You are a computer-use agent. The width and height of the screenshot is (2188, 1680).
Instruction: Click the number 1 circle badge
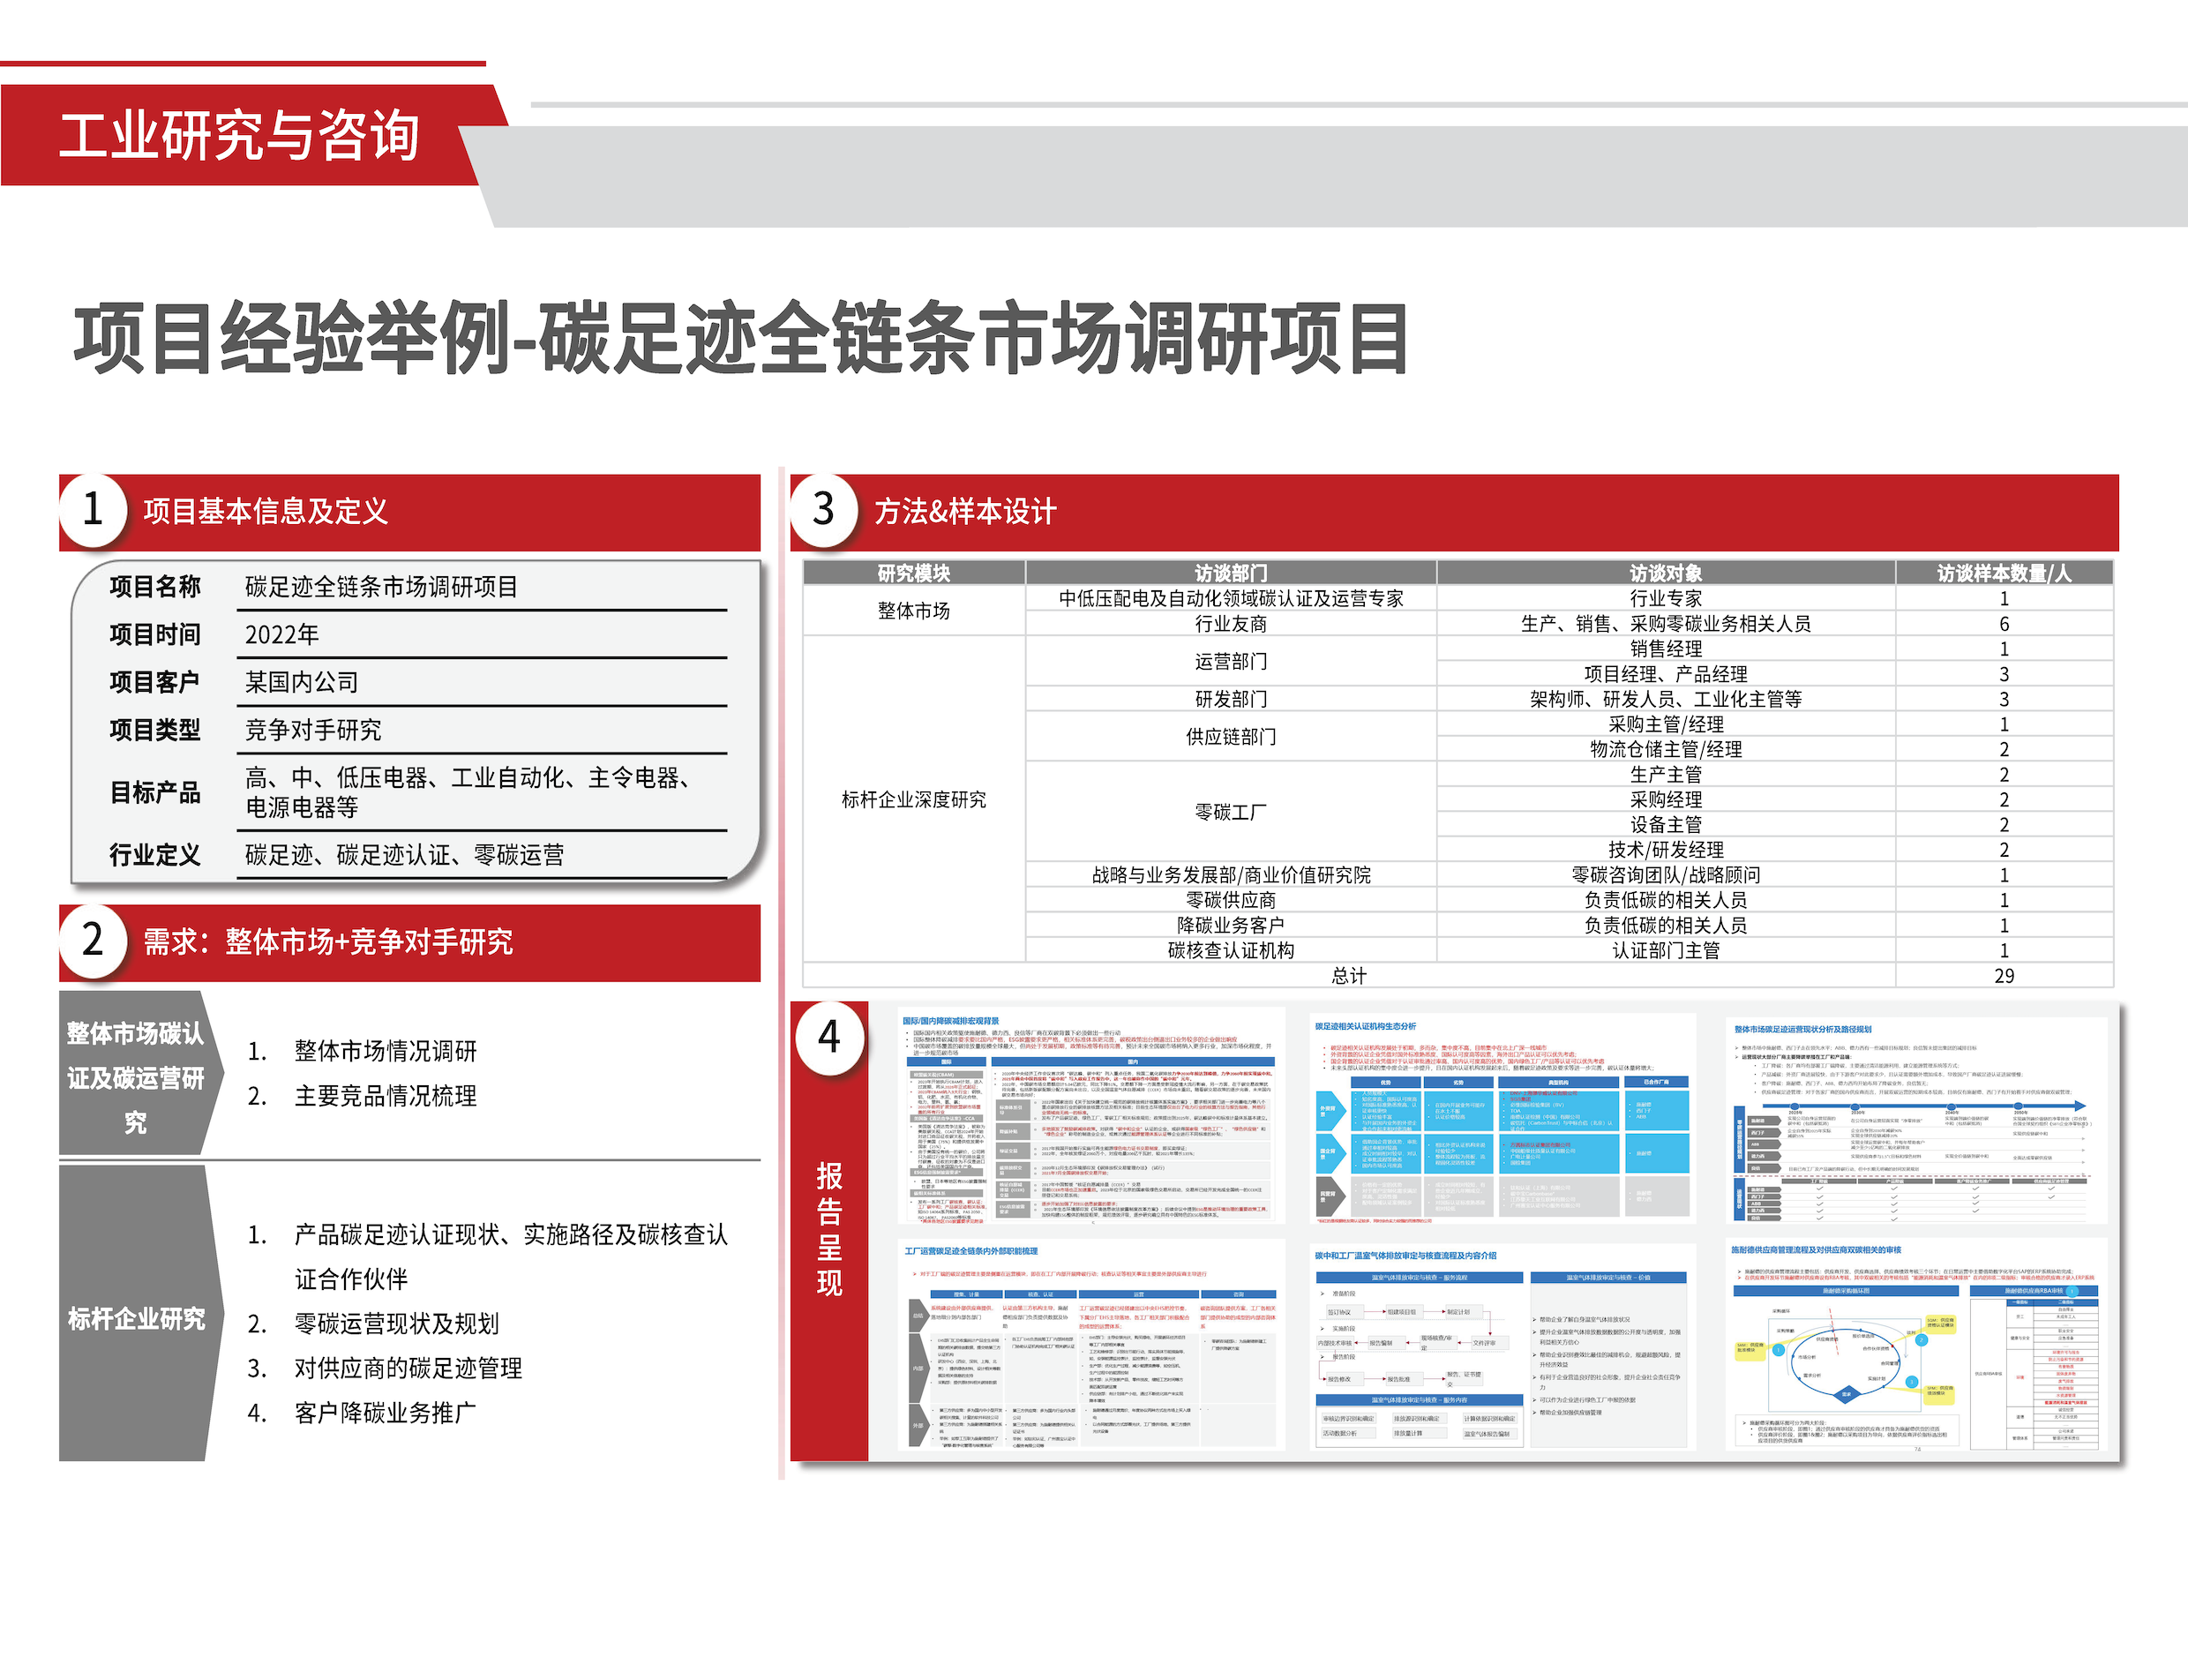click(x=93, y=511)
